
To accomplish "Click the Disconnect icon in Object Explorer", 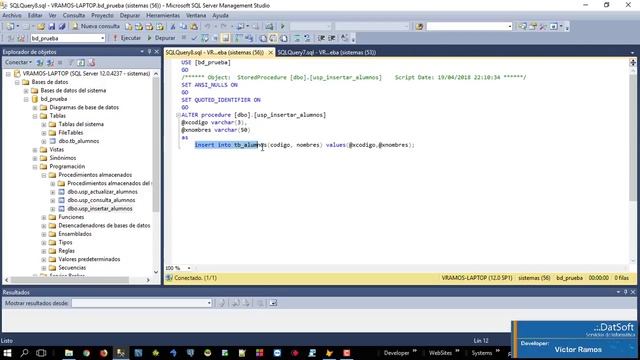I will 50,62.
